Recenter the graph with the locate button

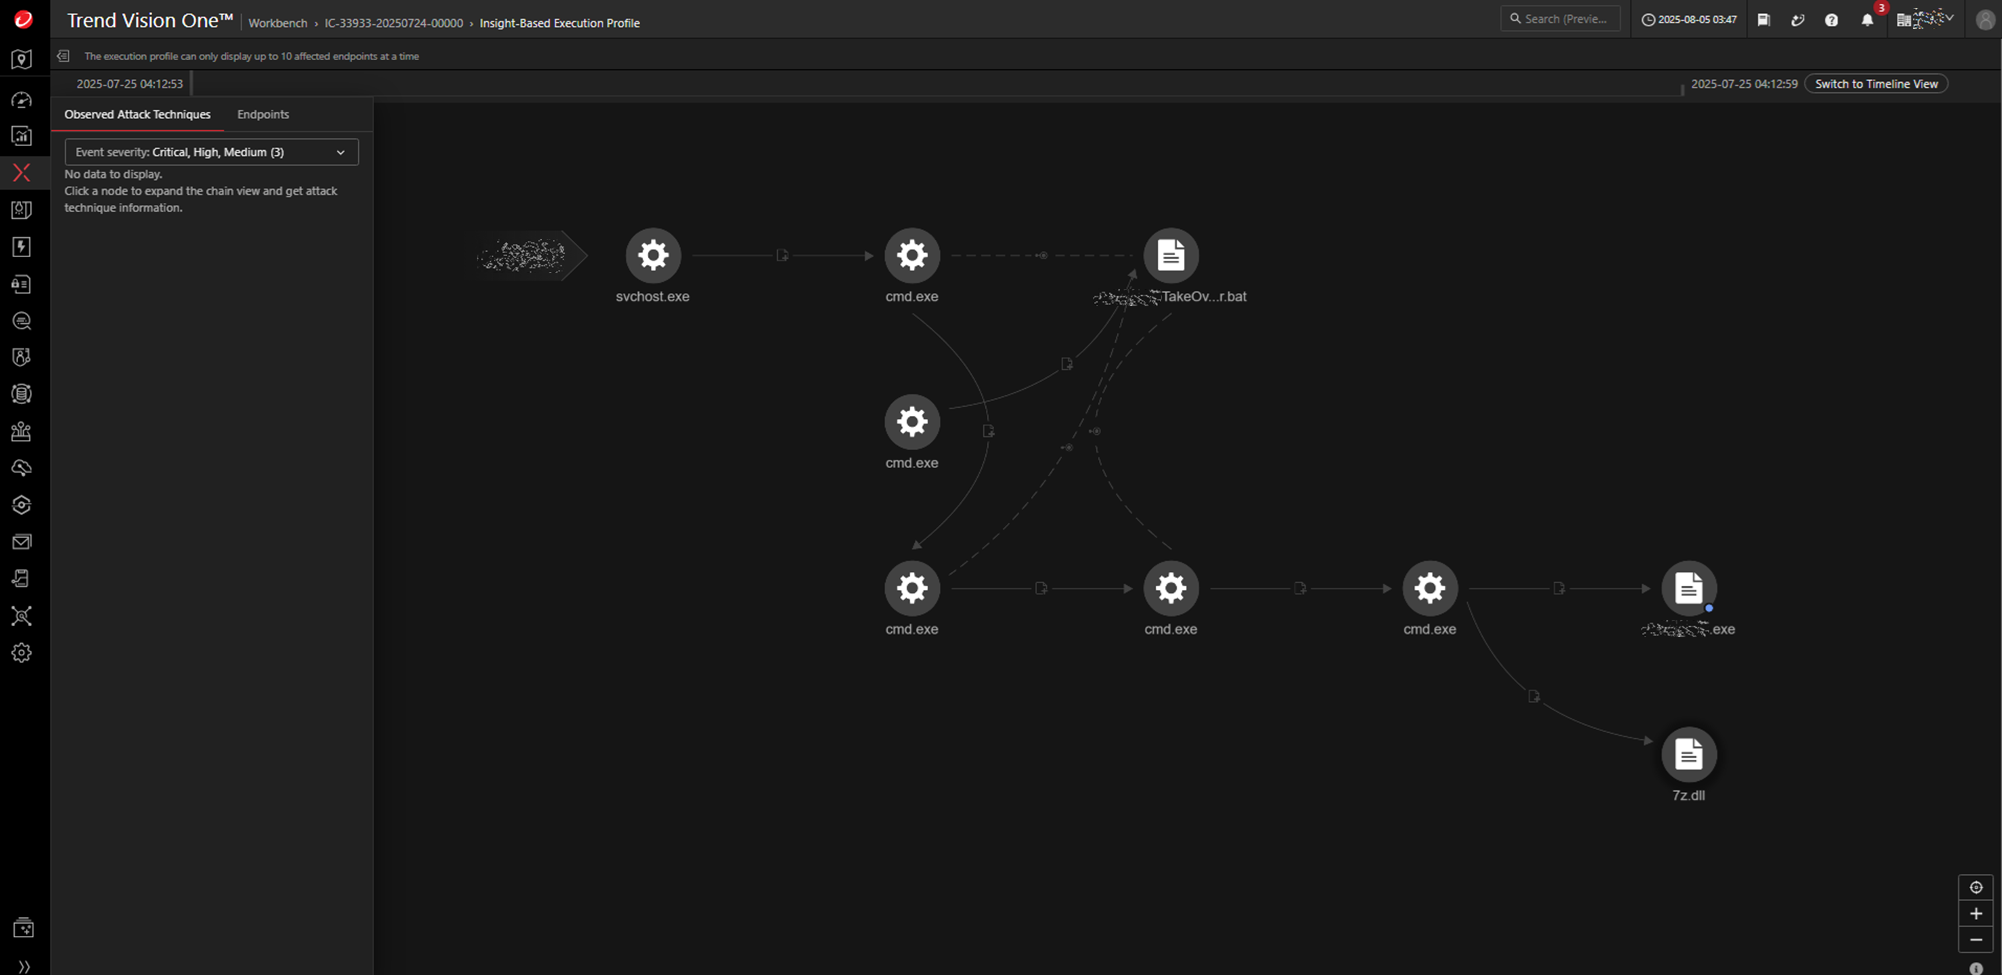1976,888
